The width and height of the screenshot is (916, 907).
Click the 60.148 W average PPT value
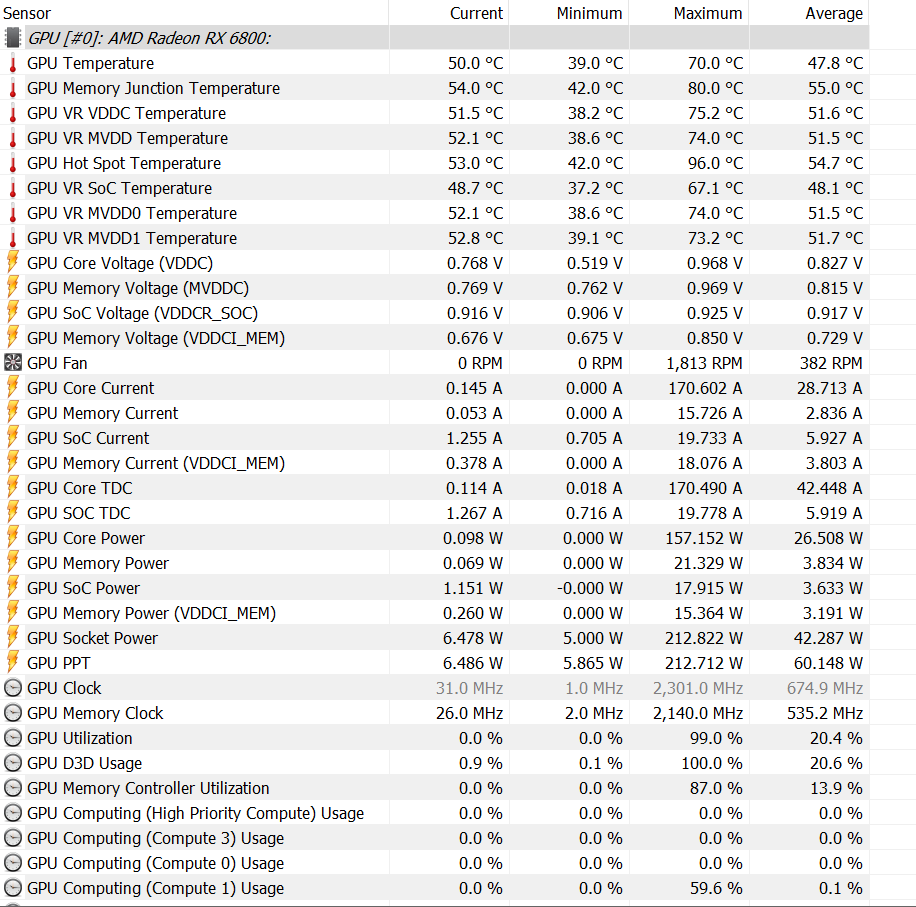(828, 663)
